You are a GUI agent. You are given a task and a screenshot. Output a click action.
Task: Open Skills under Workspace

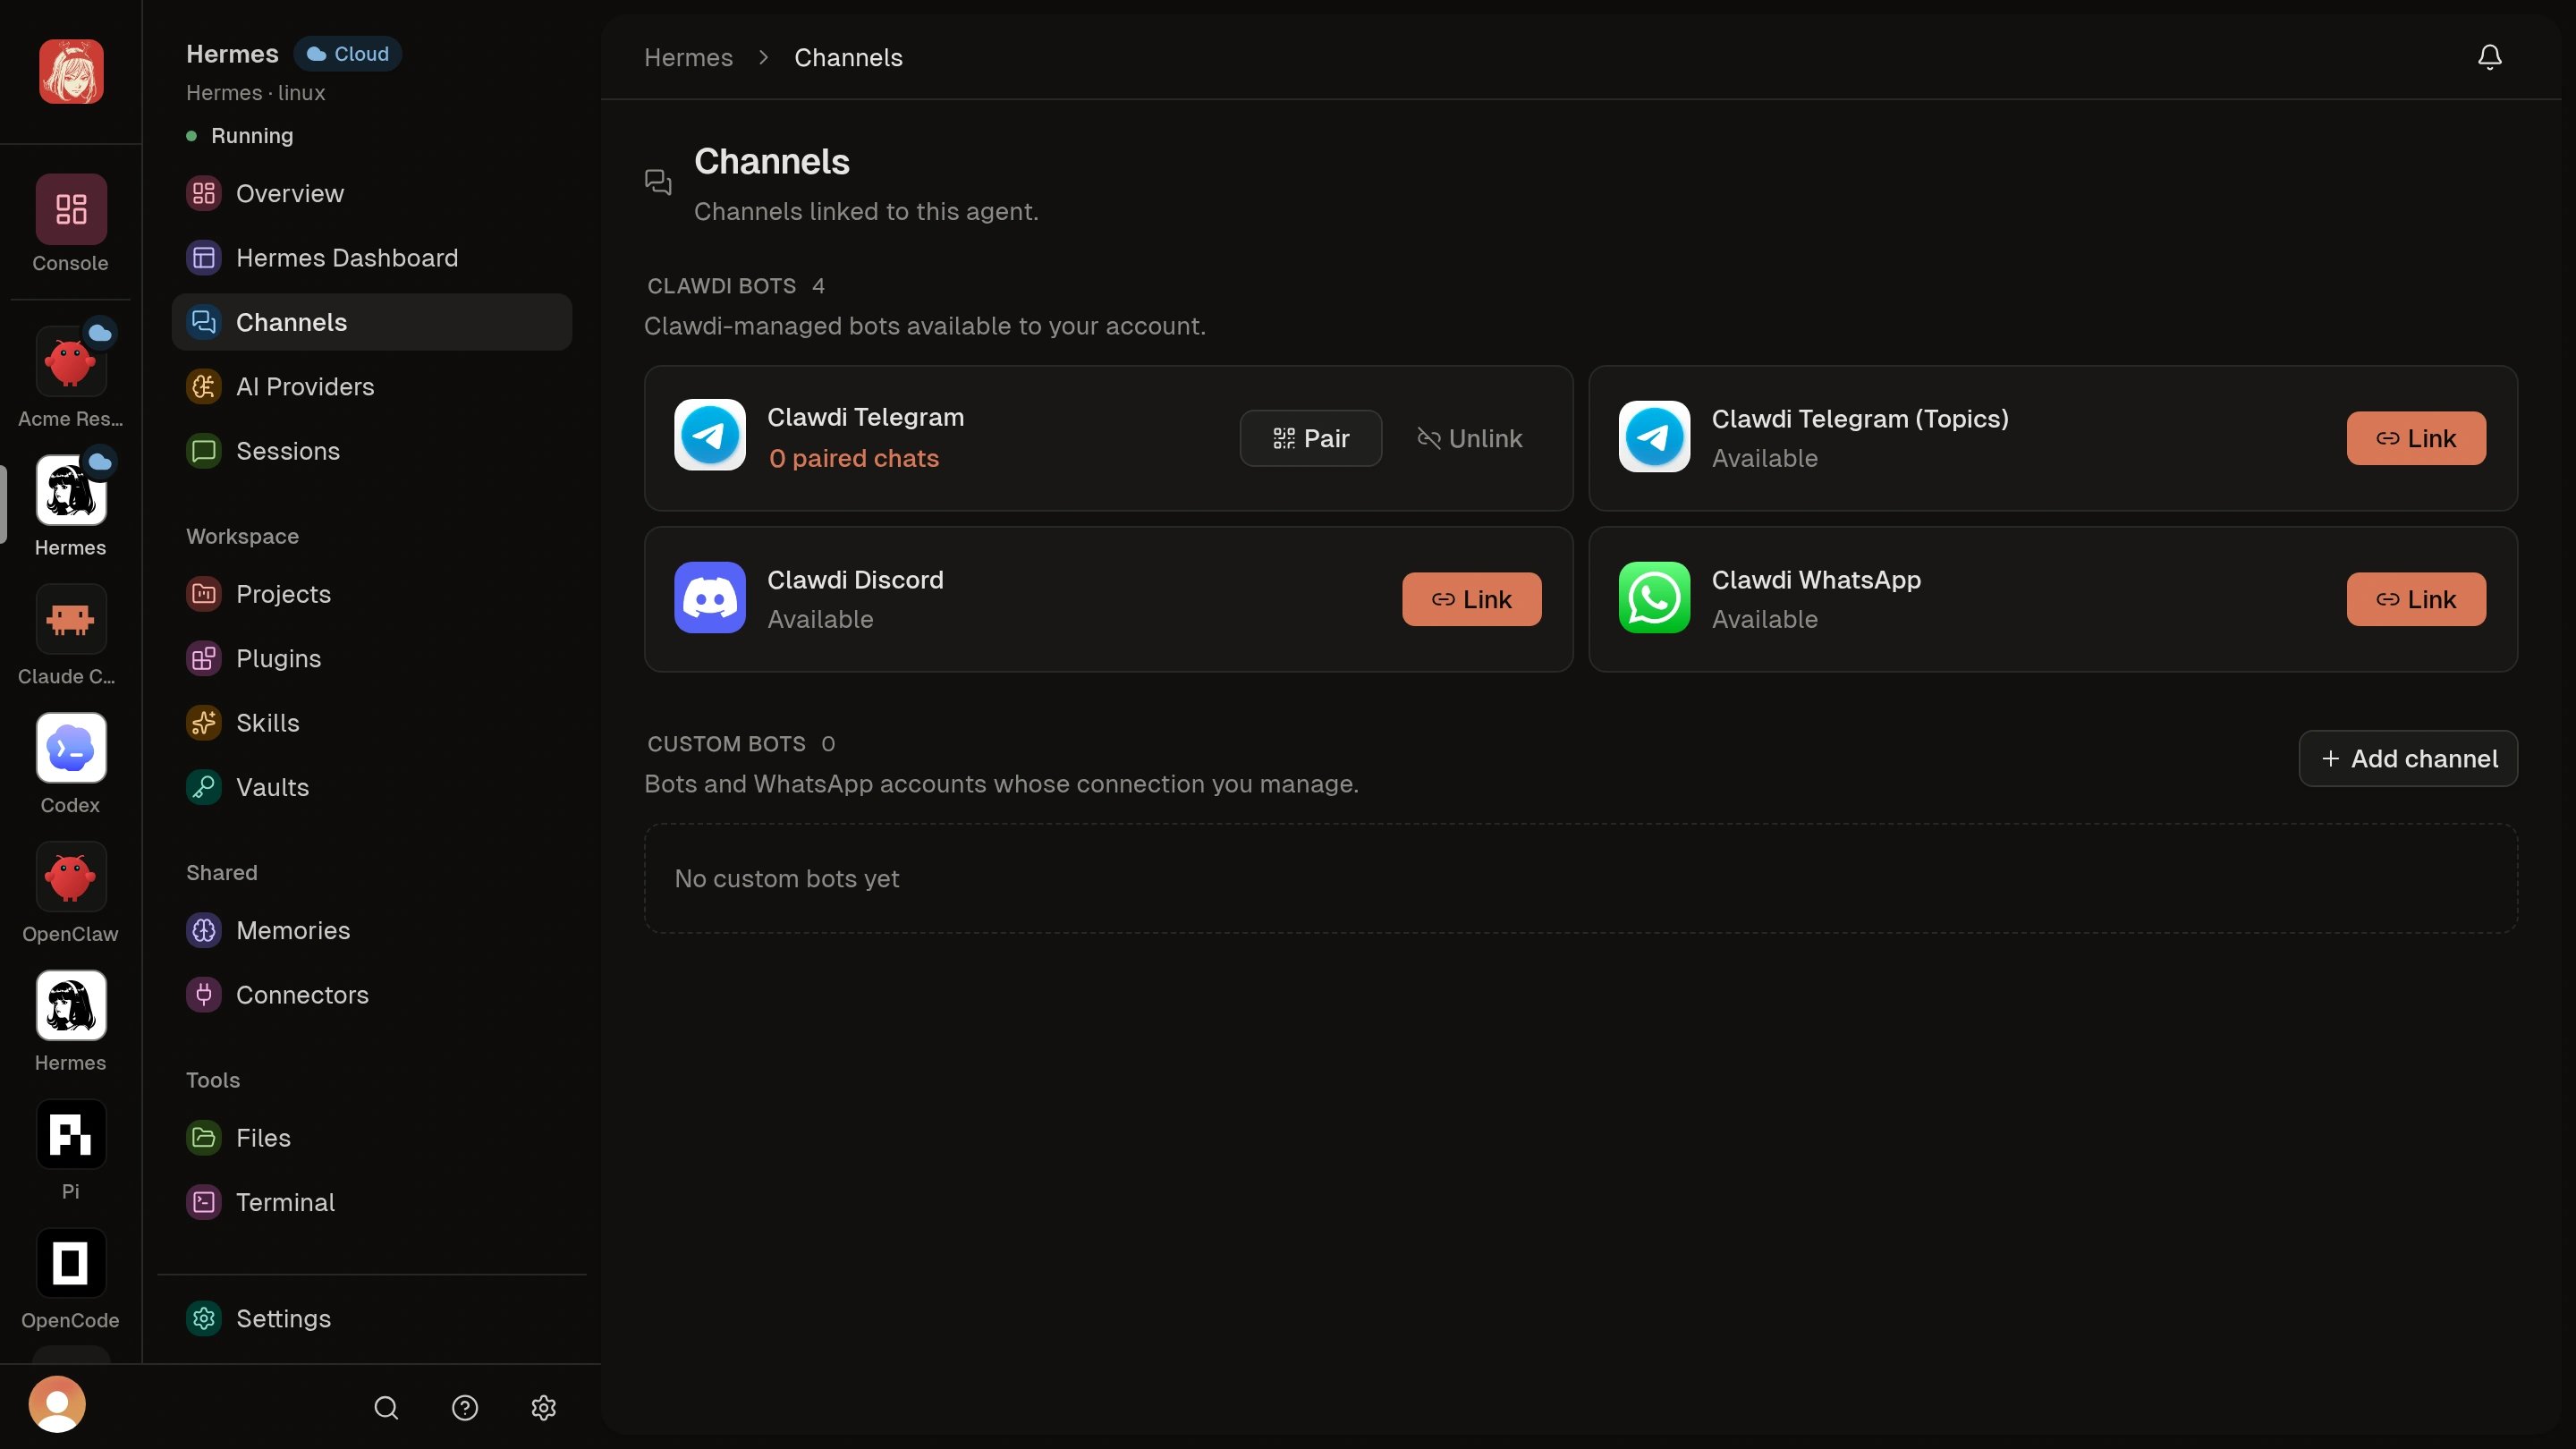(372, 723)
